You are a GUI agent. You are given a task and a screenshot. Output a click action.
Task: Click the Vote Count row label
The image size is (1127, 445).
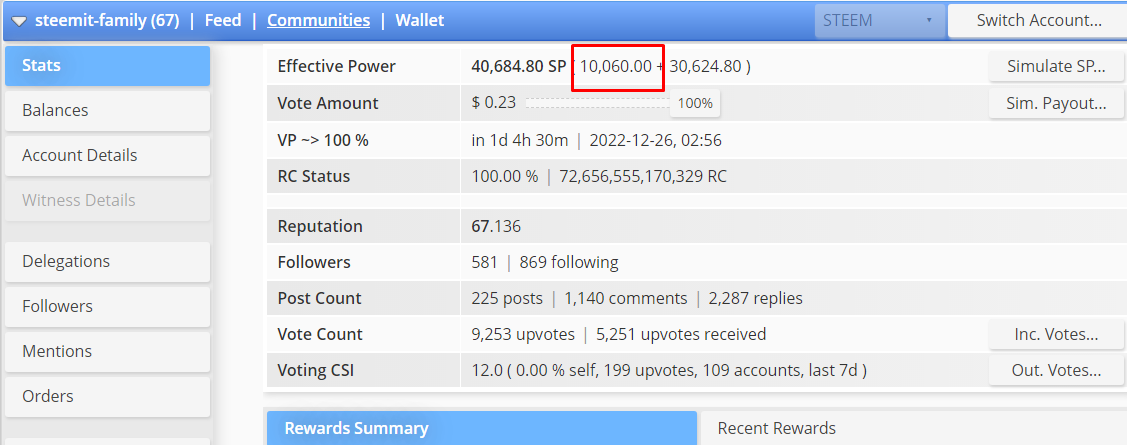coord(320,334)
